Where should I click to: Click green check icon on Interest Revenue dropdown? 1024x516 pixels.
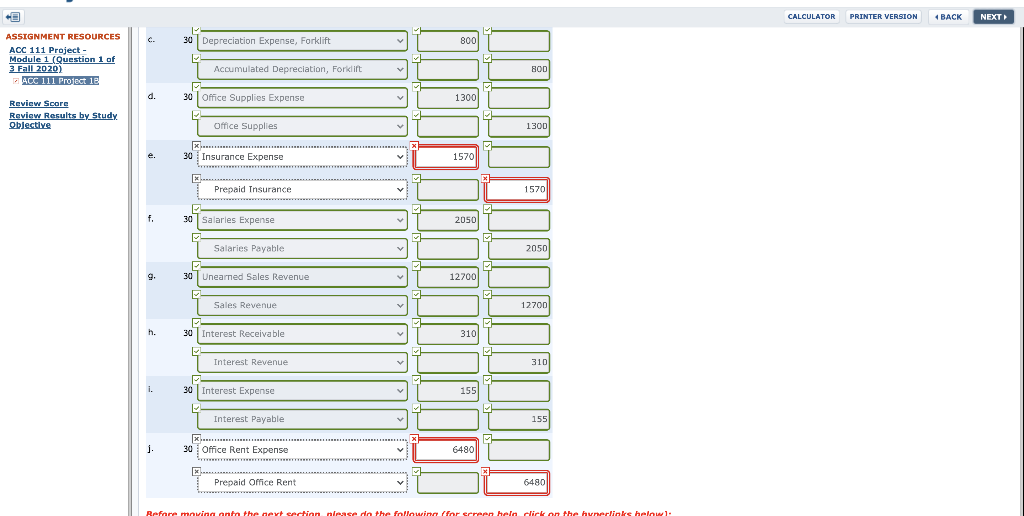(x=197, y=351)
